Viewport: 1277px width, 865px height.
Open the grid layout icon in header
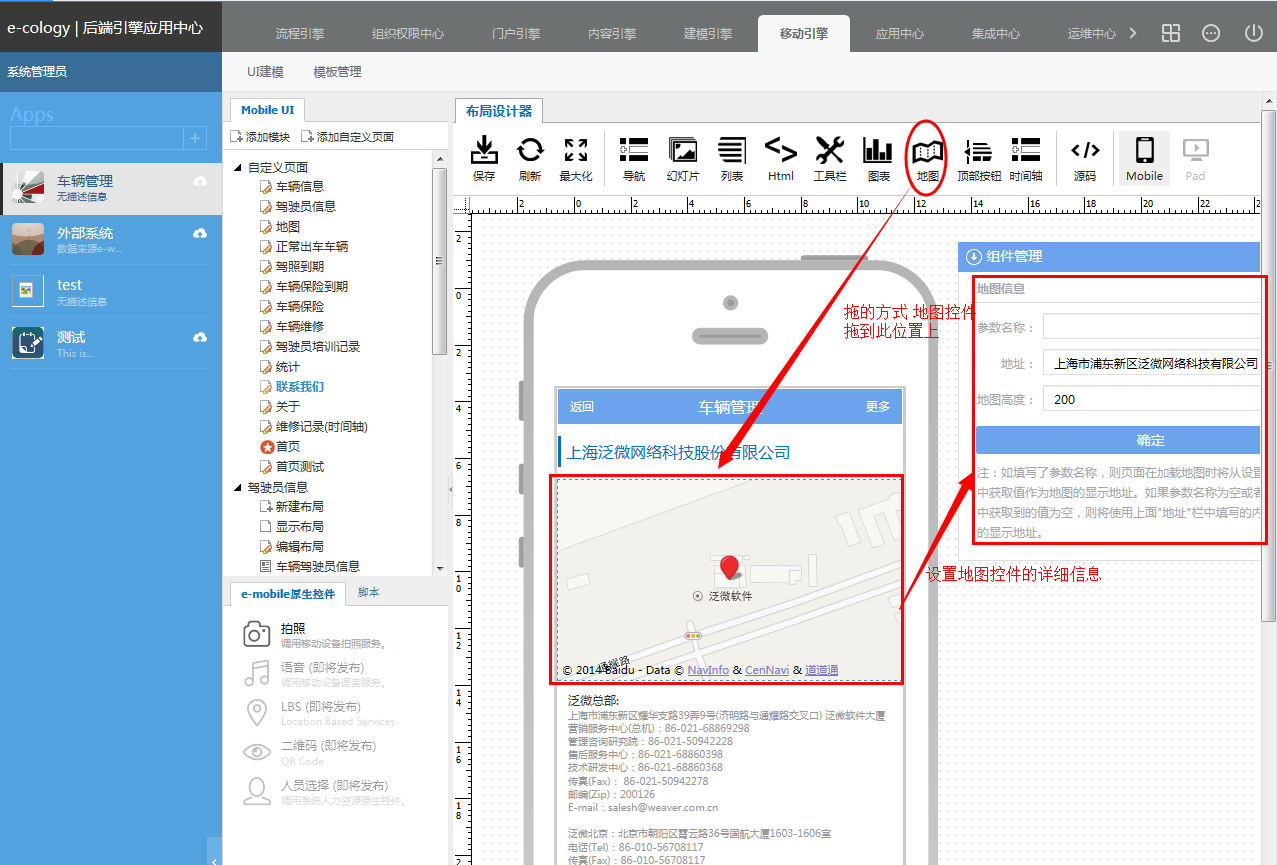[x=1171, y=33]
